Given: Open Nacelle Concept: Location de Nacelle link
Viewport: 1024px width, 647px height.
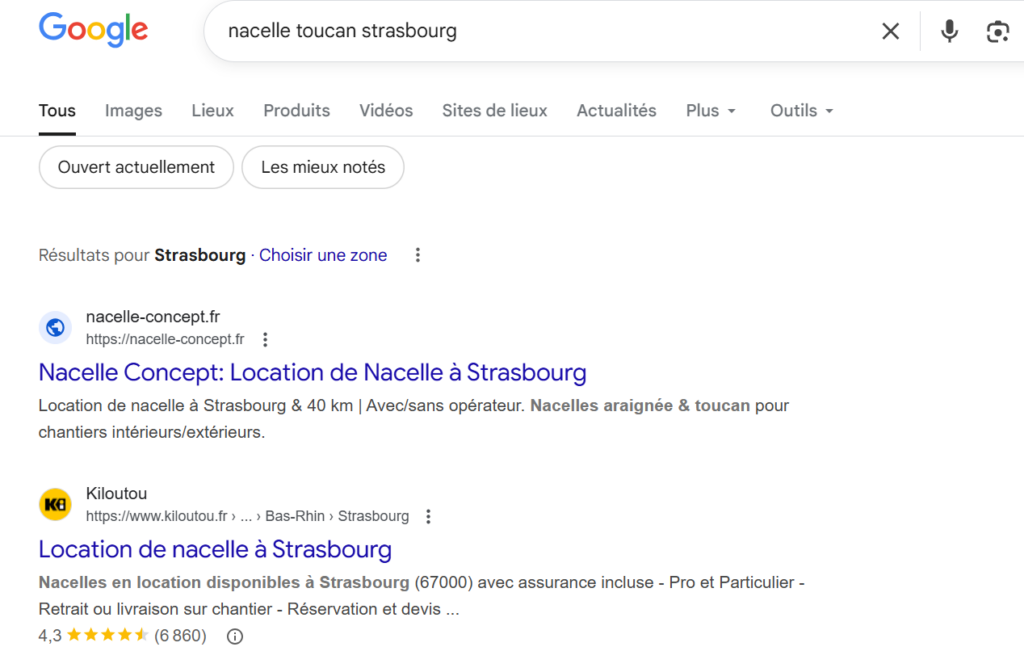Looking at the screenshot, I should pyautogui.click(x=312, y=373).
